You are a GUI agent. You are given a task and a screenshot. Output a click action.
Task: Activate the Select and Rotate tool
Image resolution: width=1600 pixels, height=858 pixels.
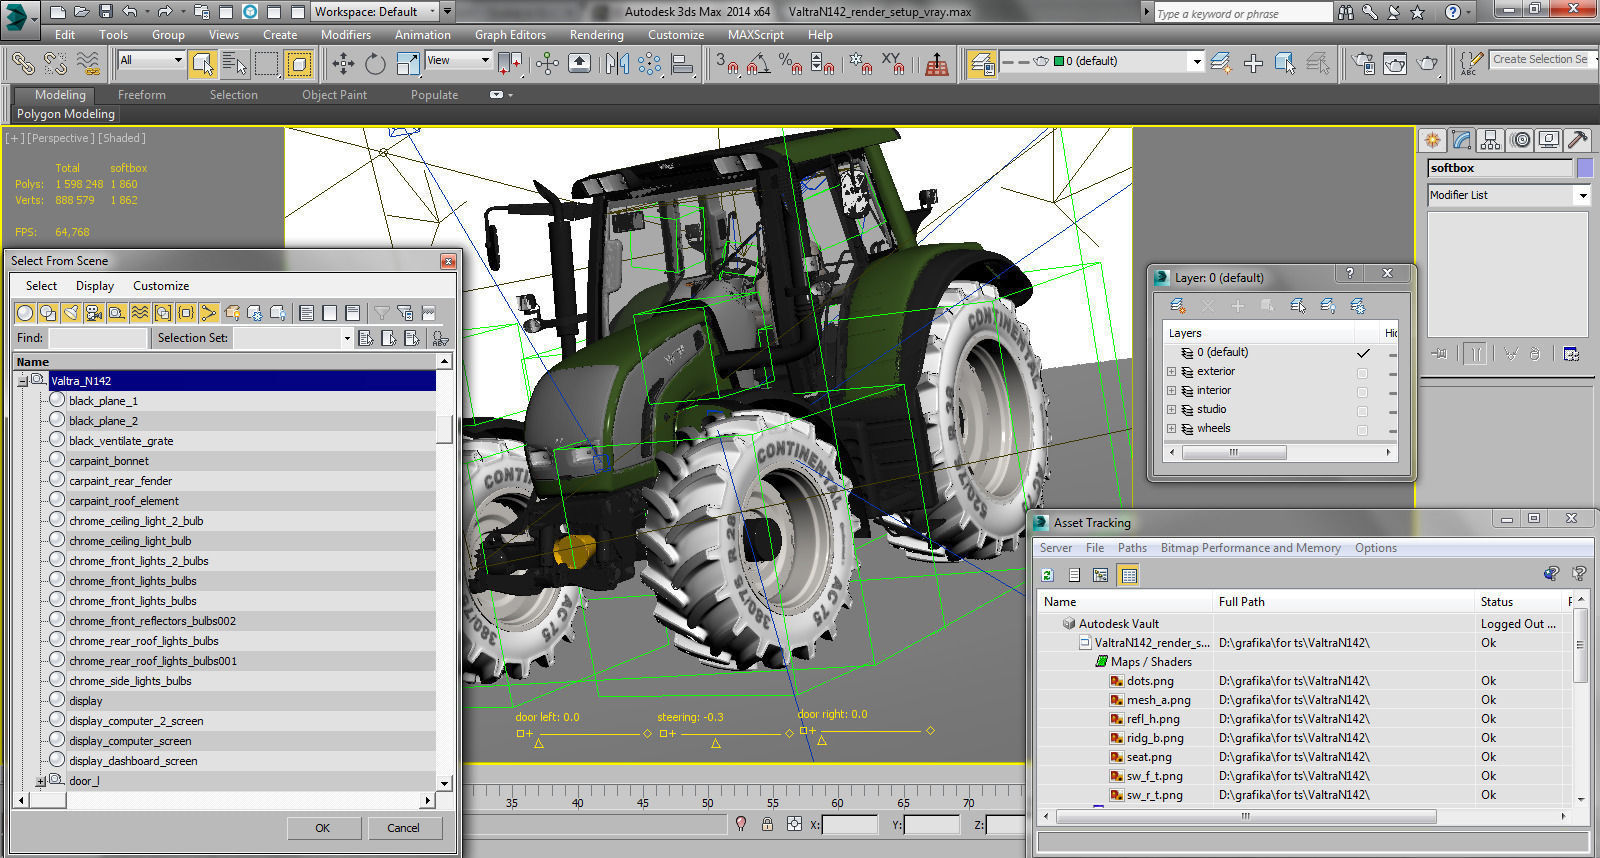375,64
